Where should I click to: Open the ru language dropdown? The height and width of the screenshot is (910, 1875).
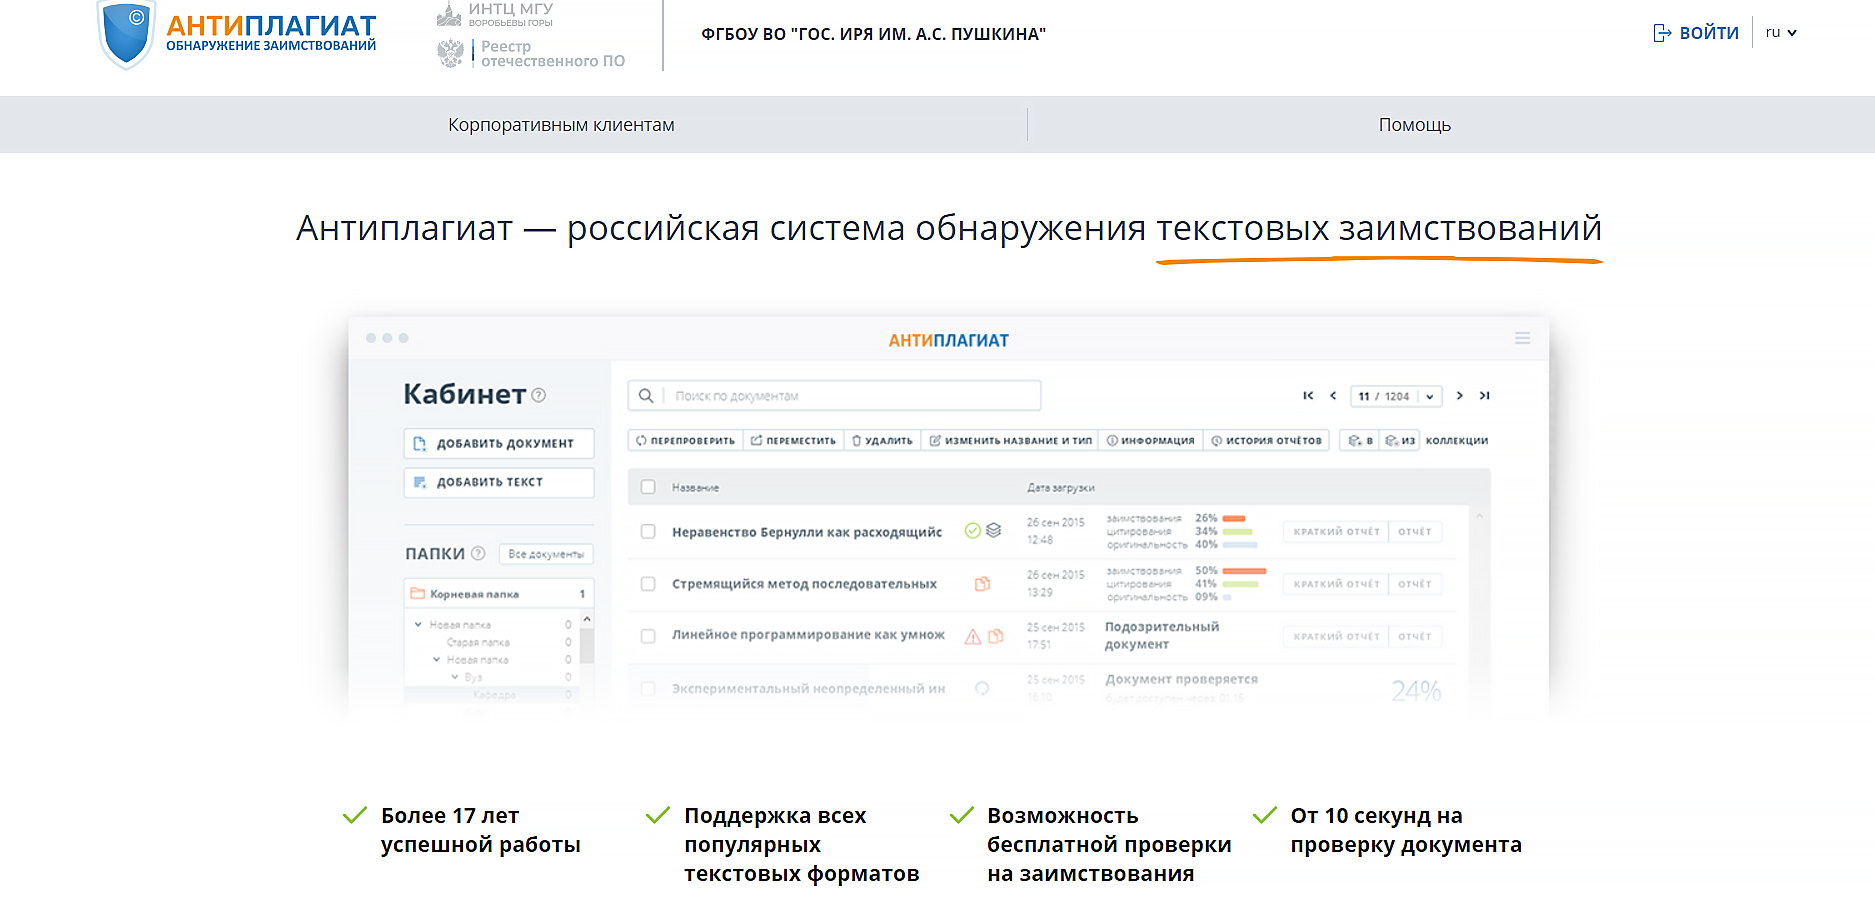1781,33
